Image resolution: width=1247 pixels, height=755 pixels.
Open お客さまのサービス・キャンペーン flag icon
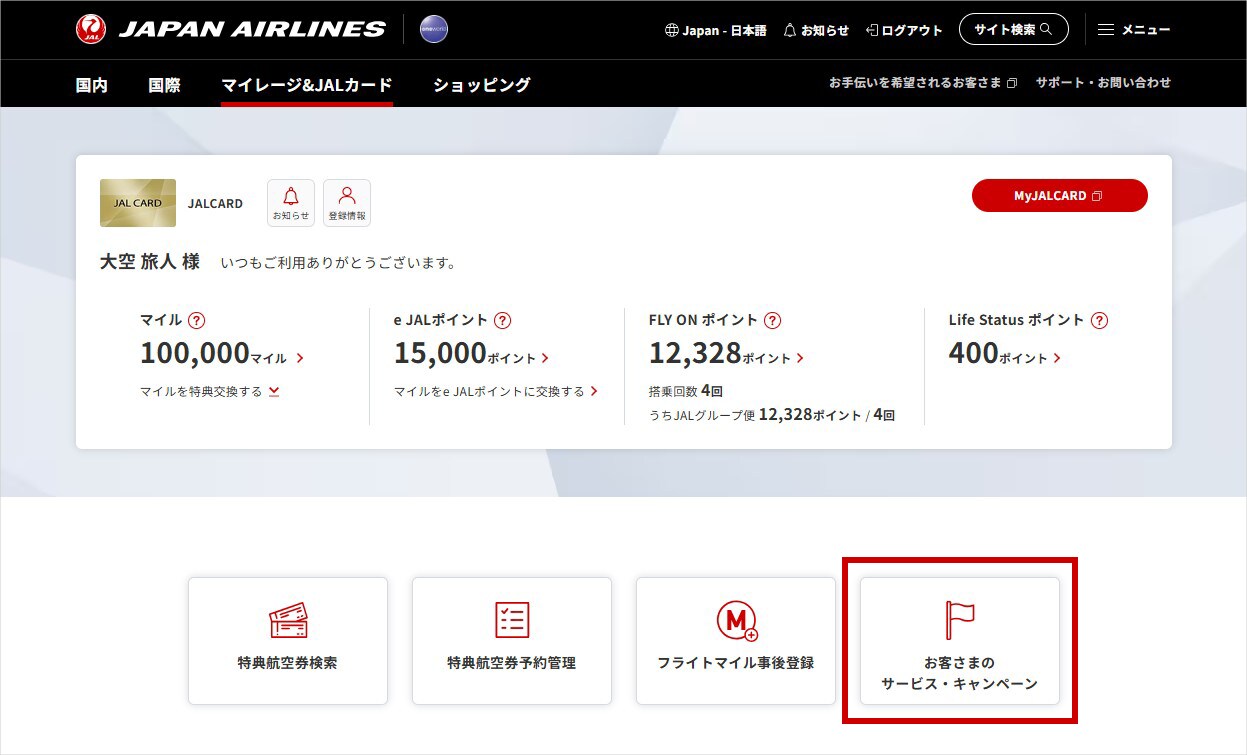[958, 618]
